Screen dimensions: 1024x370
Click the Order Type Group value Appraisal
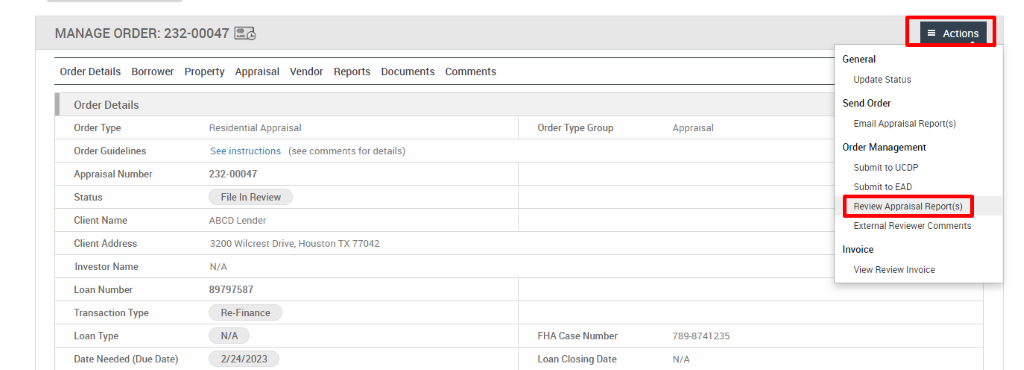point(693,128)
